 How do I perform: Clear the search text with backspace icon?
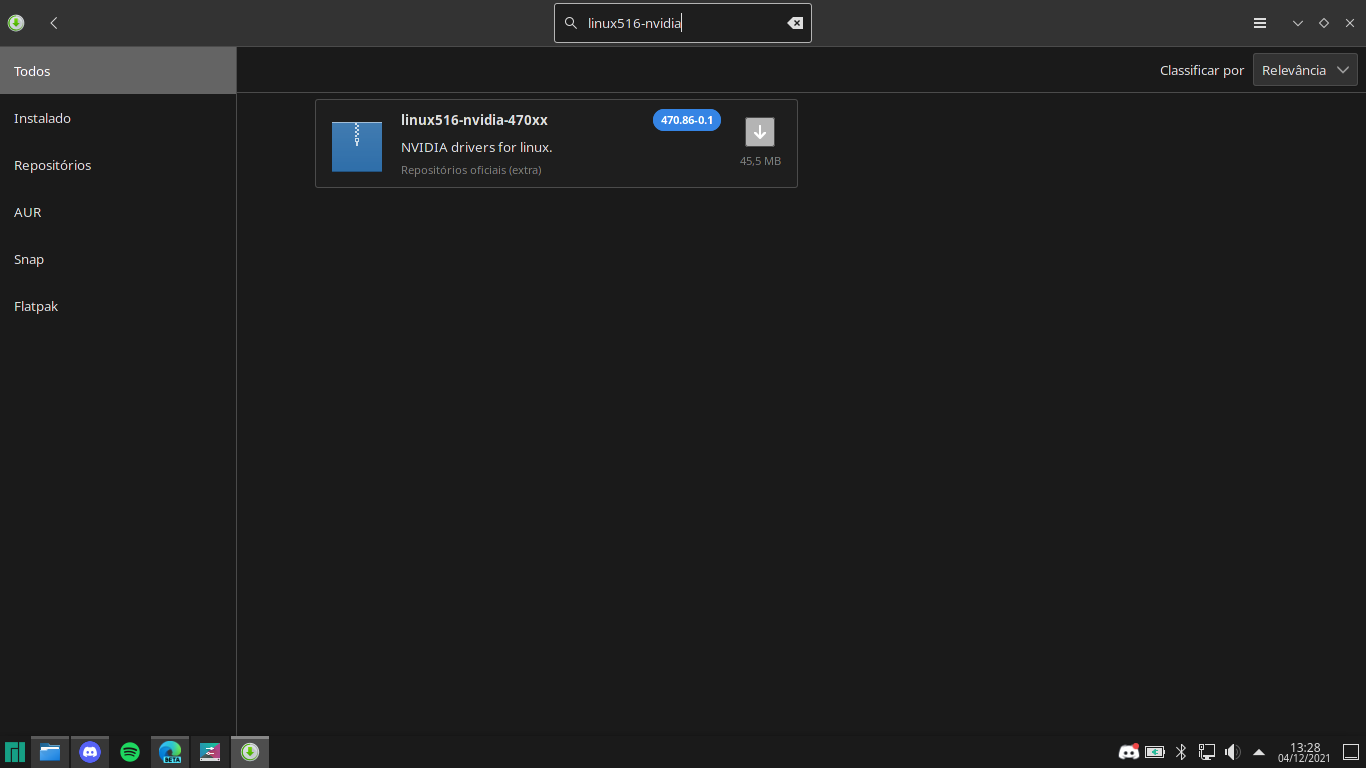pyautogui.click(x=795, y=23)
